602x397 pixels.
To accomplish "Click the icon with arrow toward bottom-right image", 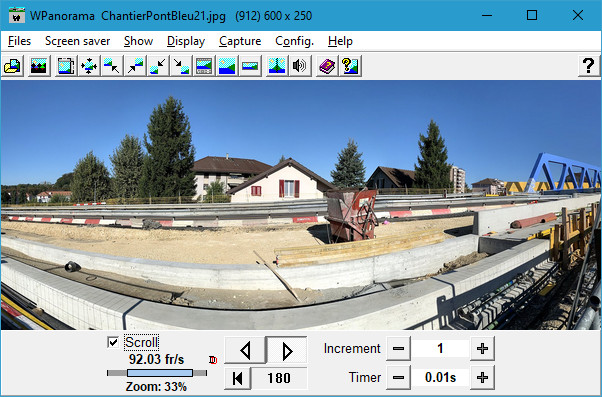I will pyautogui.click(x=181, y=66).
